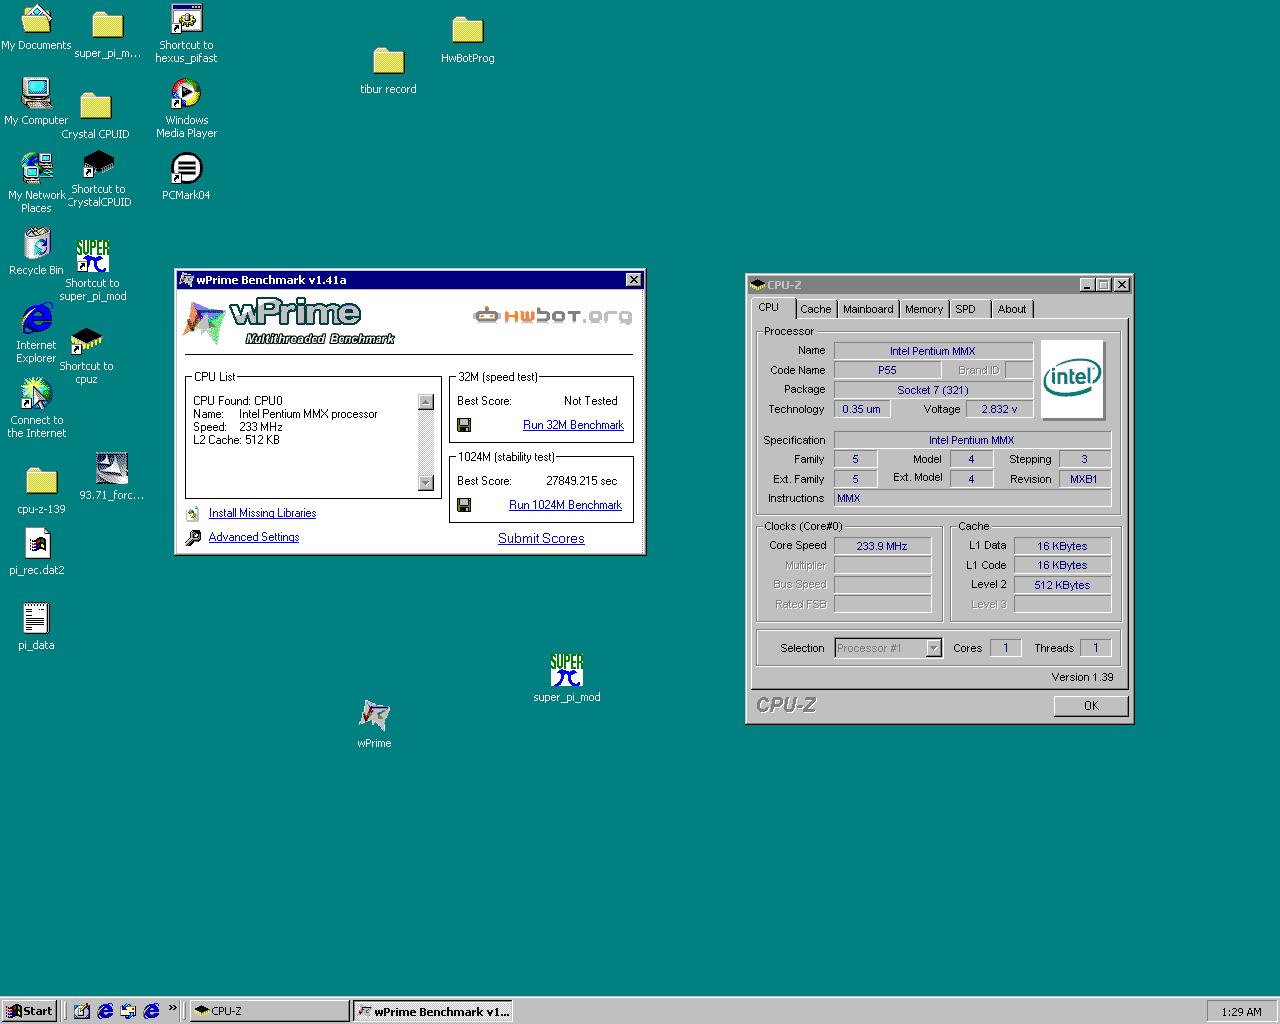Viewport: 1280px width, 1024px height.
Task: Open the HwBotProg folder
Action: (467, 40)
